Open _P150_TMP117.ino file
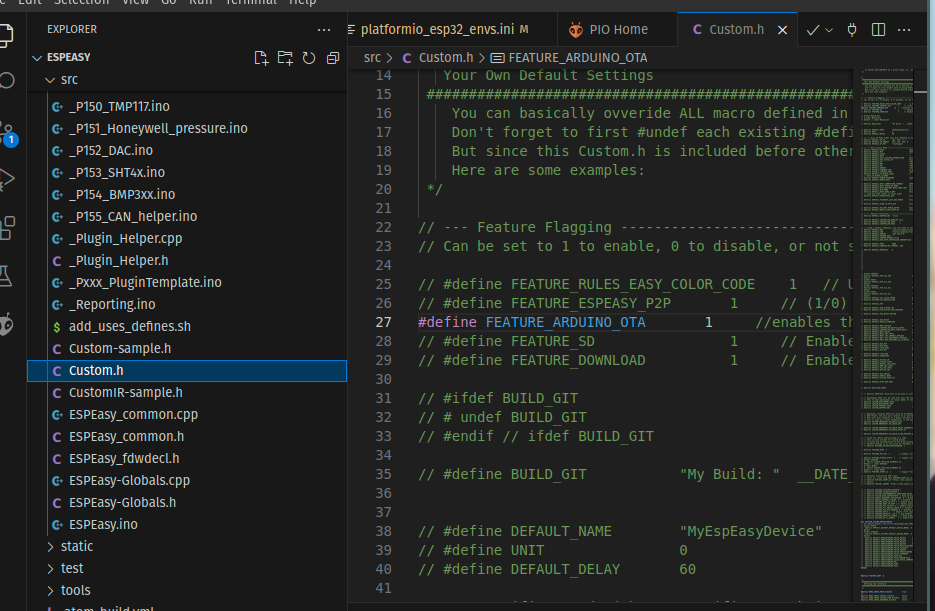 coord(187,106)
